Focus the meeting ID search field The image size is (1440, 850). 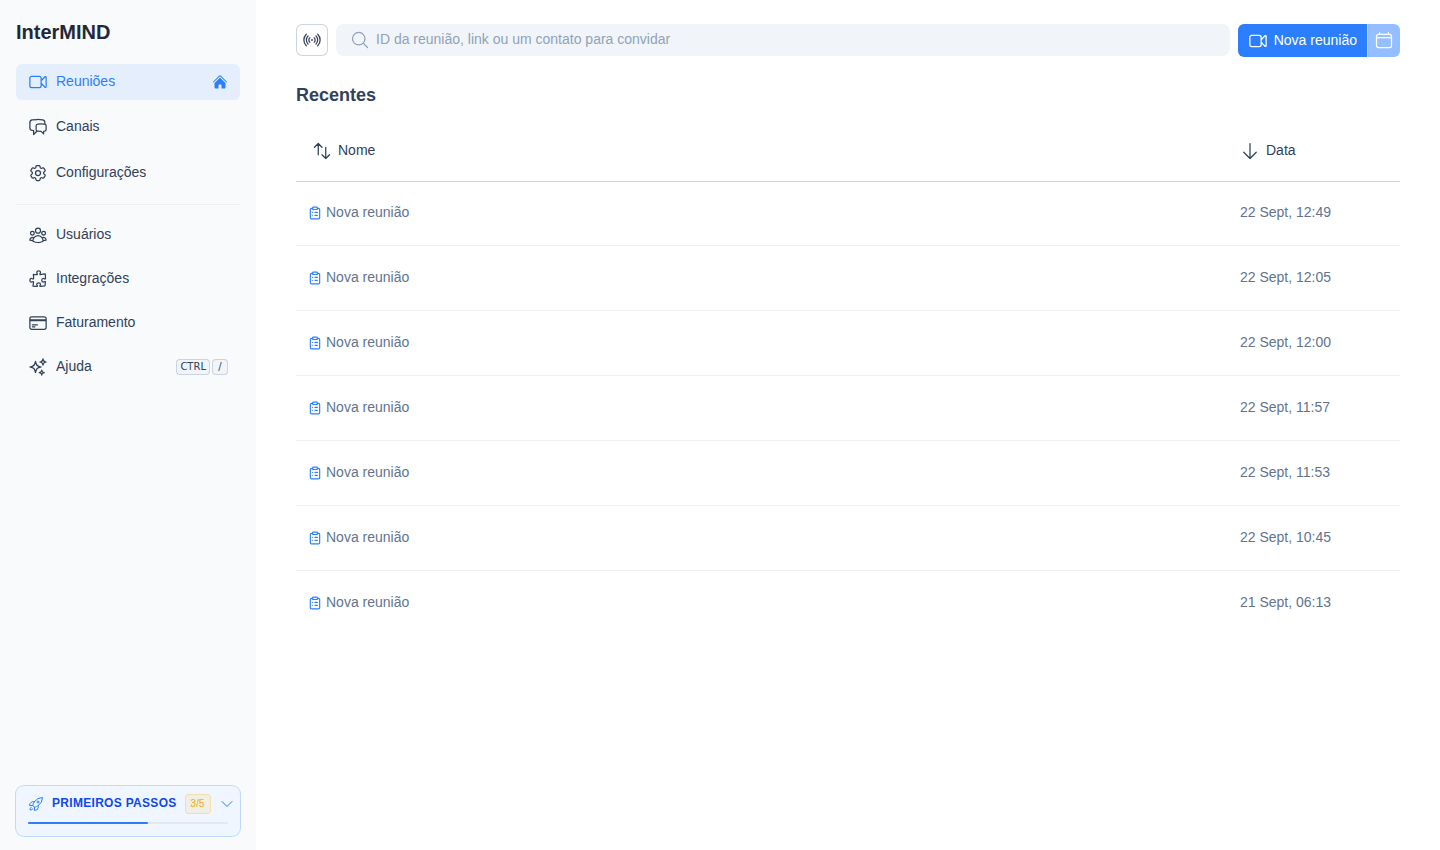(783, 40)
